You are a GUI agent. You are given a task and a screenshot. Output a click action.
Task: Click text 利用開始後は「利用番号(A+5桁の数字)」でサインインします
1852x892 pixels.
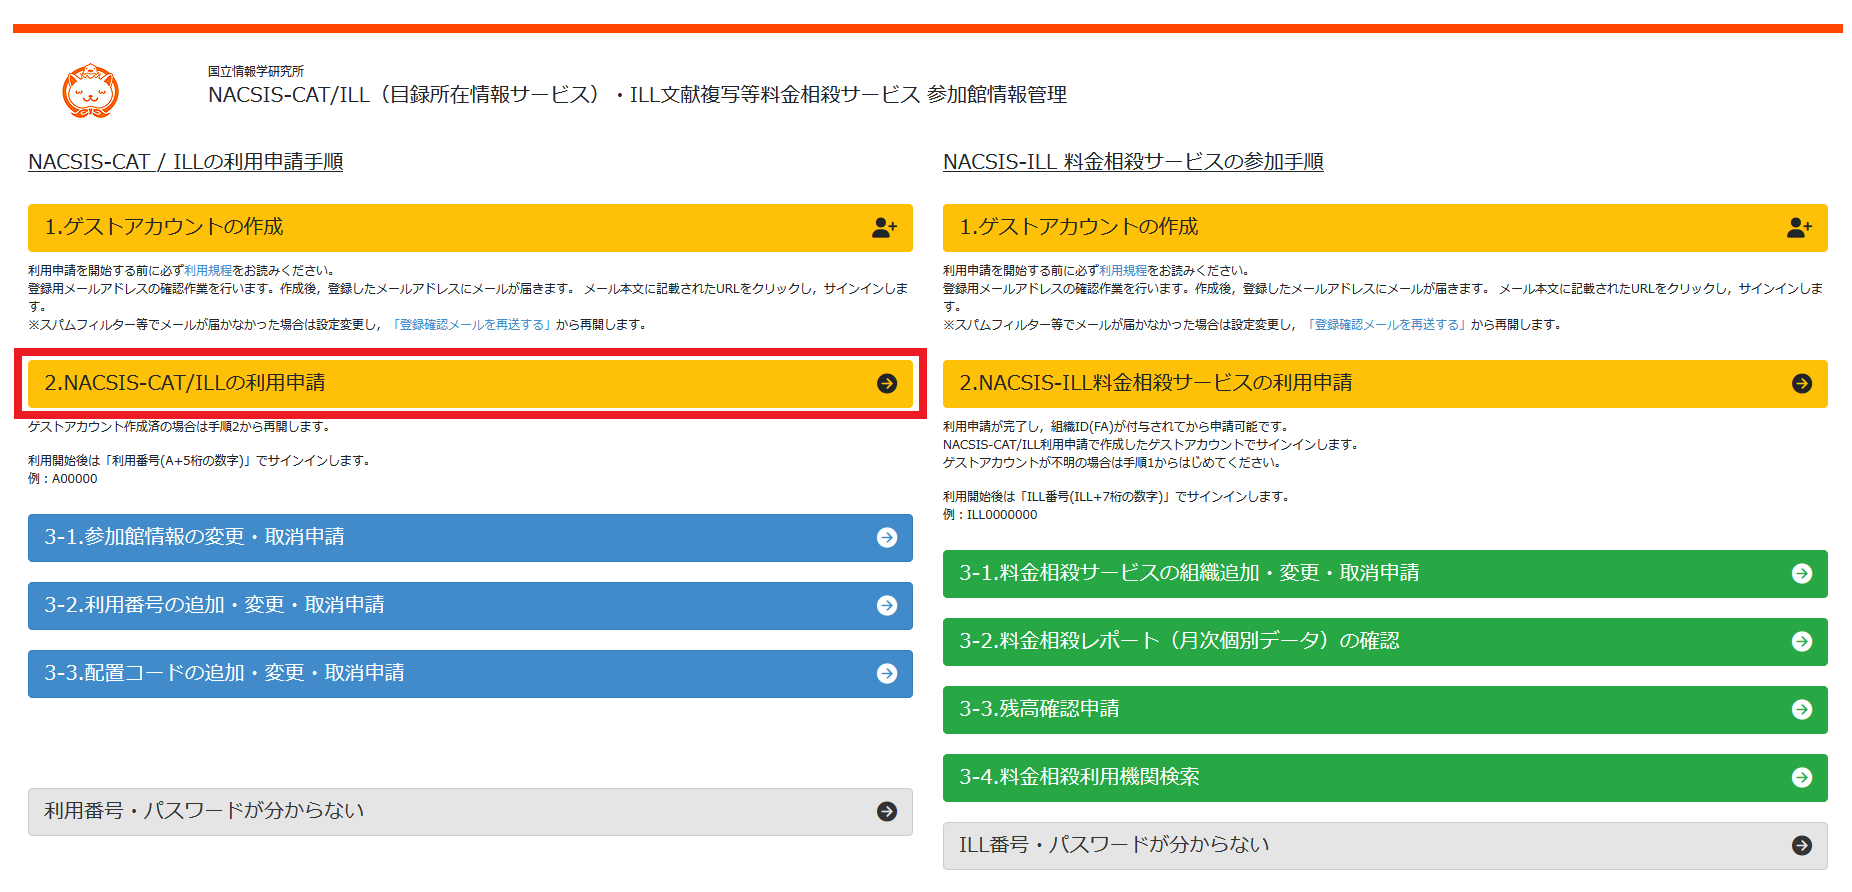(200, 461)
